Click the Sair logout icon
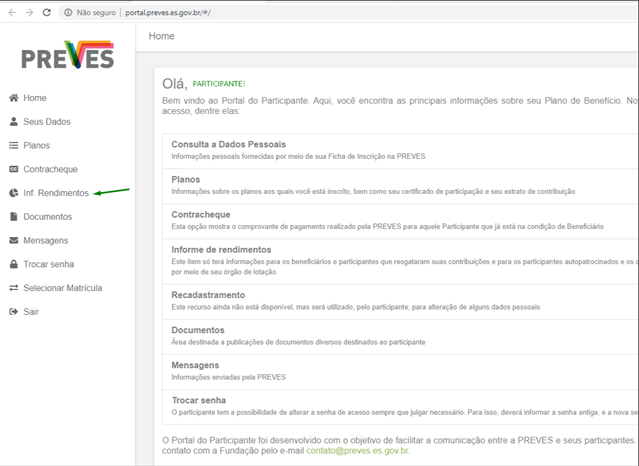The height and width of the screenshot is (466, 639). [x=14, y=312]
